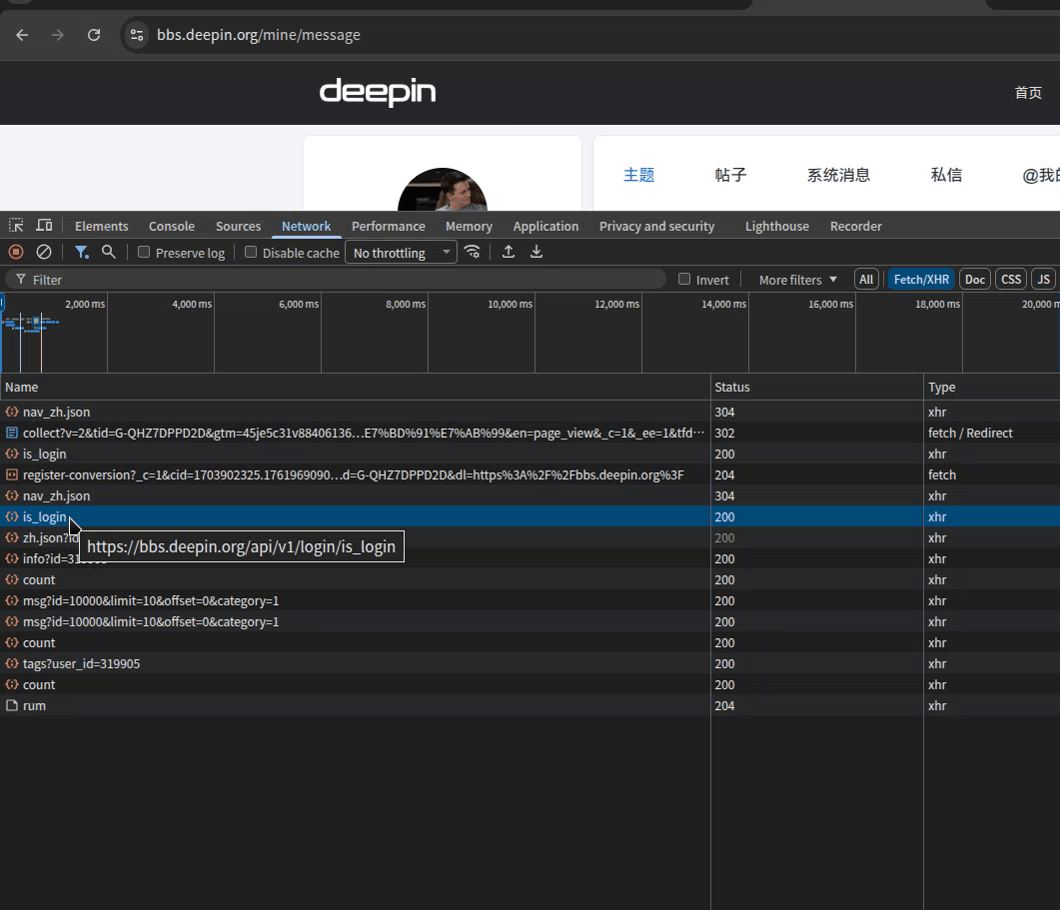This screenshot has width=1060, height=910.
Task: Open the Application tab
Action: pyautogui.click(x=546, y=226)
